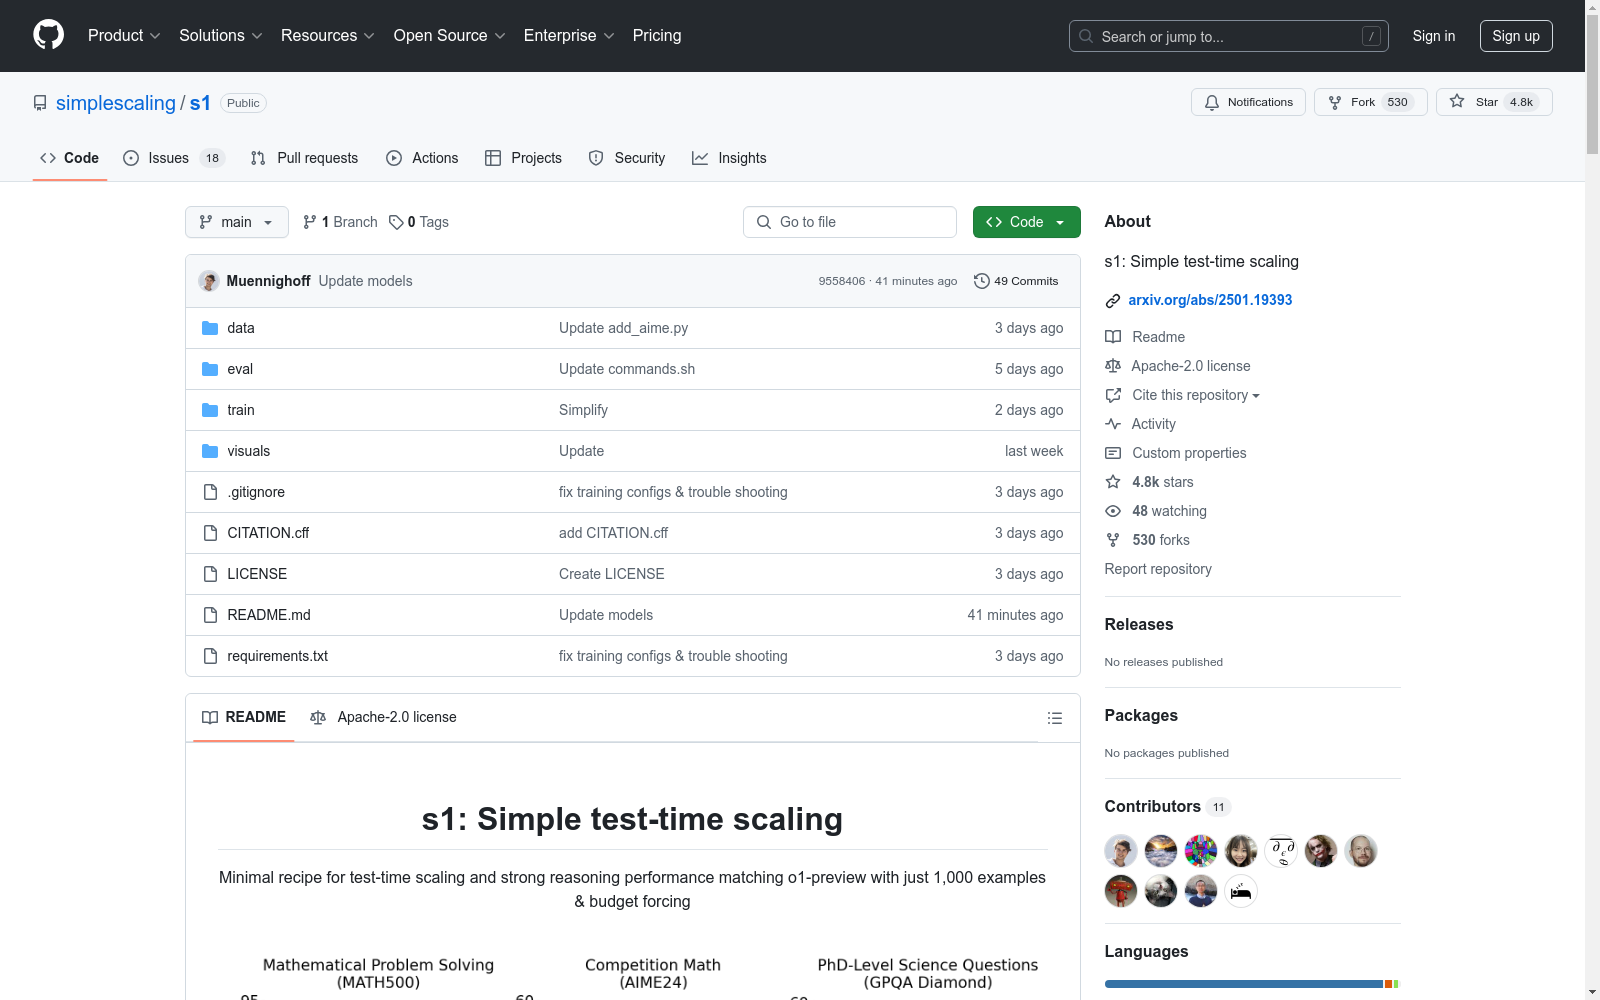Open the s1 repository name link
This screenshot has width=1600, height=1000.
[x=200, y=103]
